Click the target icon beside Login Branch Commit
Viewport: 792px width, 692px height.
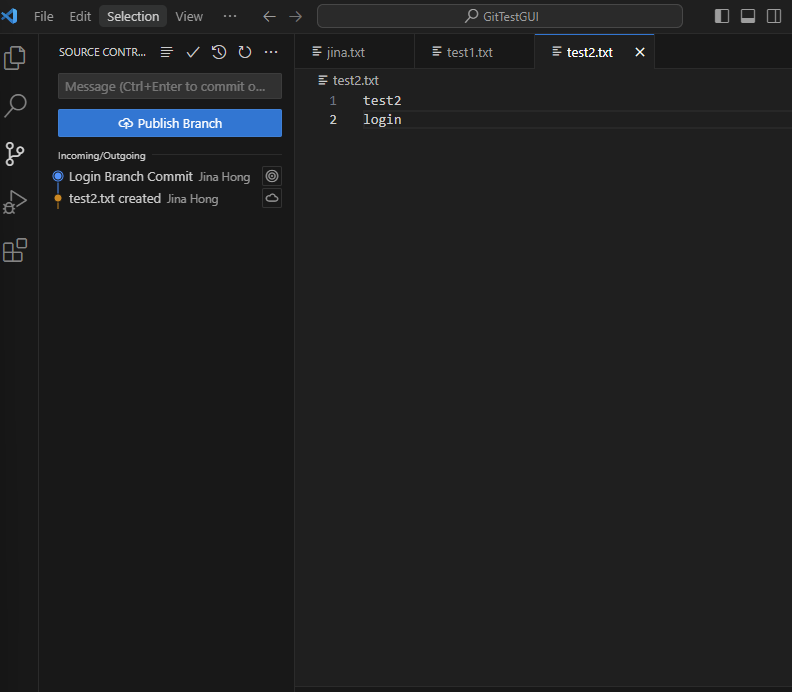(x=272, y=176)
